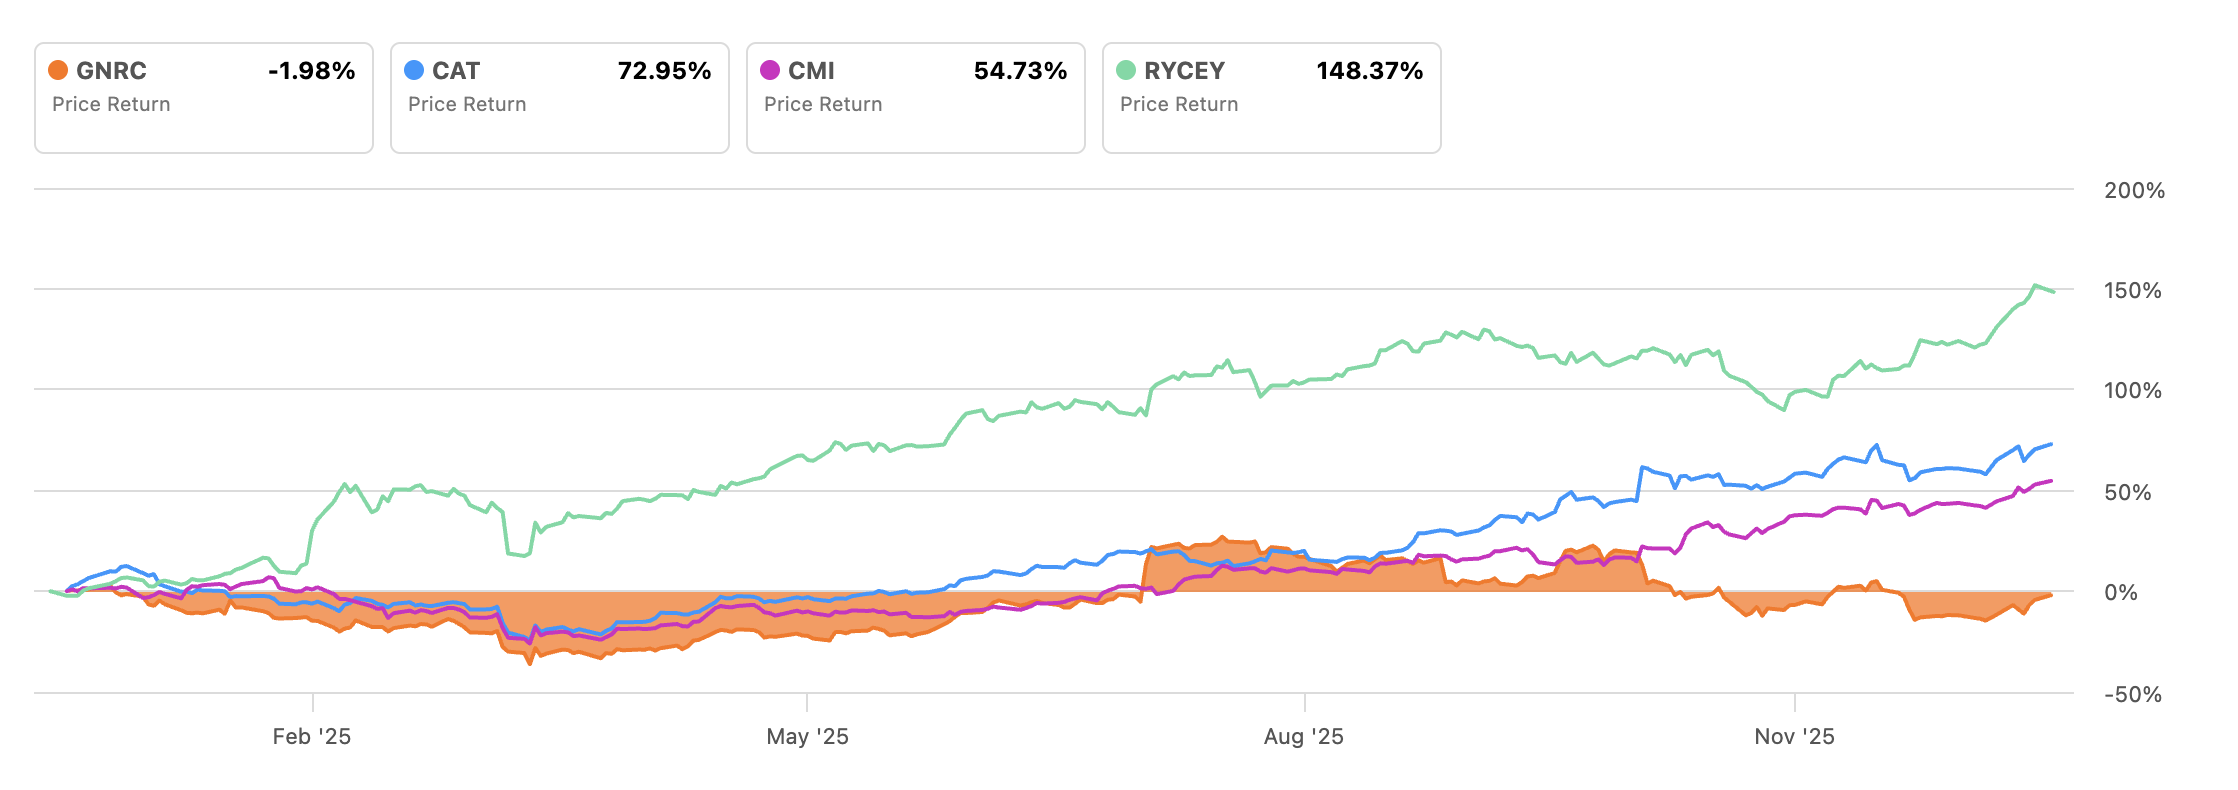Click the Aug '25 axis label
Viewport: 2238px width, 790px height.
1303,737
